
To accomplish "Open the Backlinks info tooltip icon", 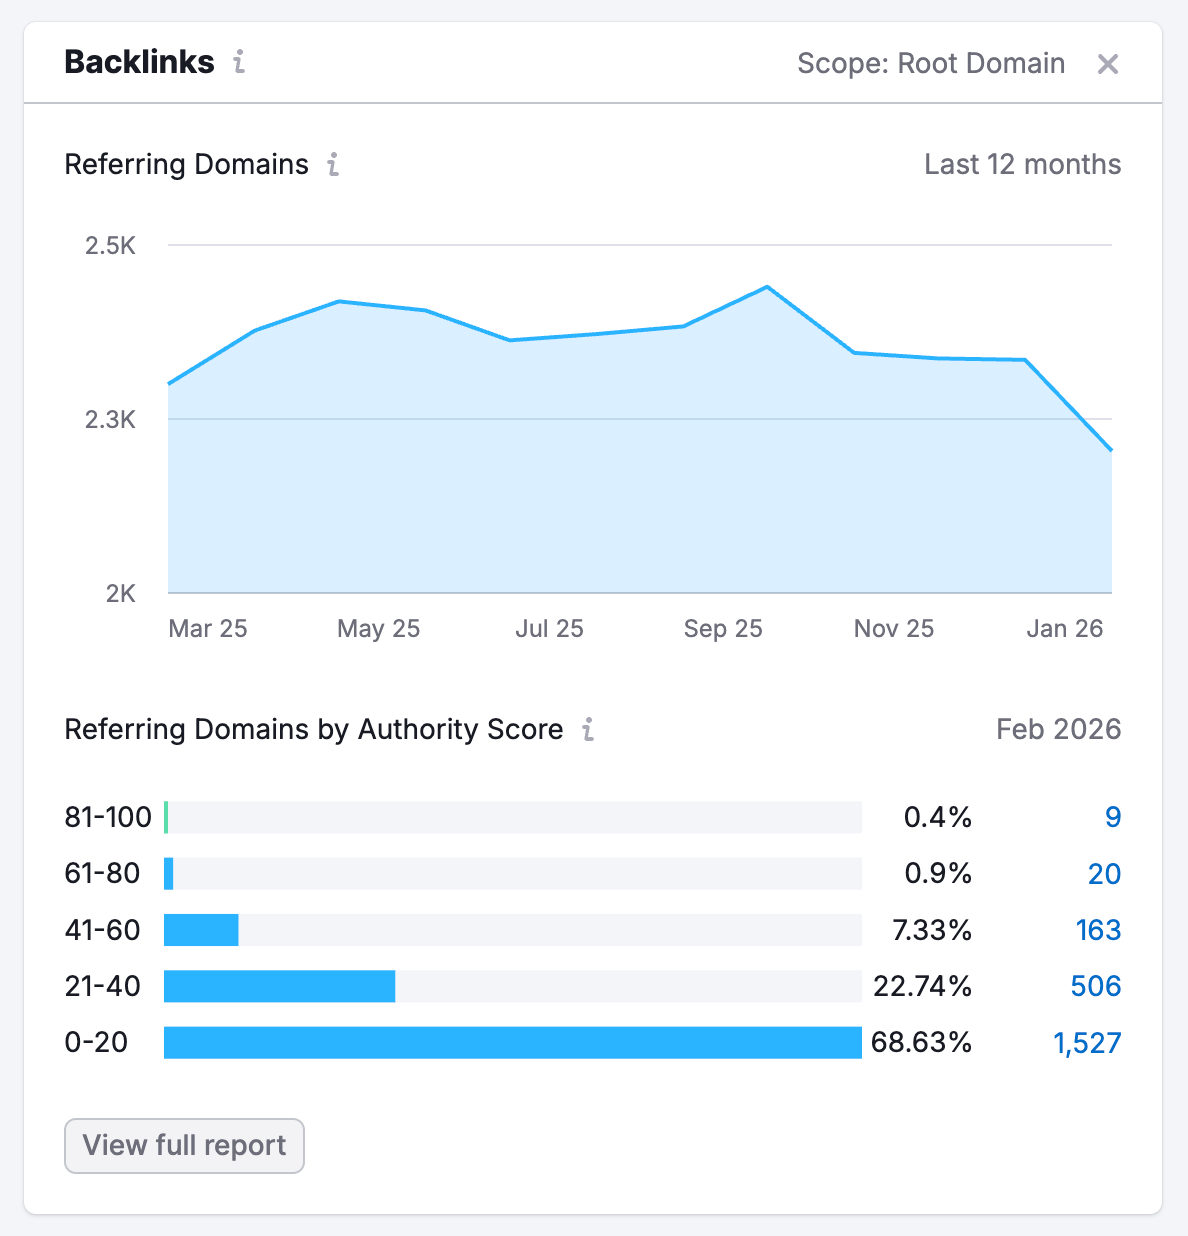I will coord(238,63).
